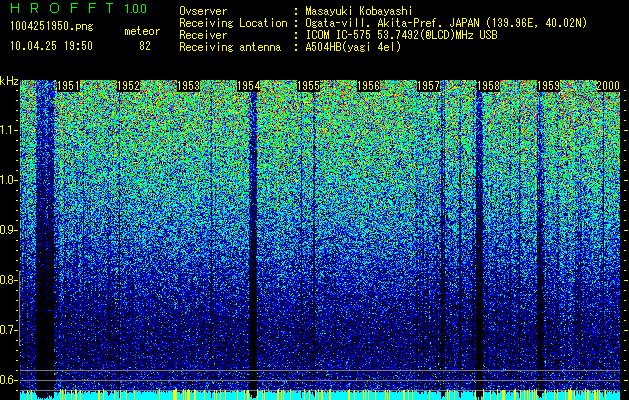Click the 0.8 kHz axis label

tap(8, 280)
